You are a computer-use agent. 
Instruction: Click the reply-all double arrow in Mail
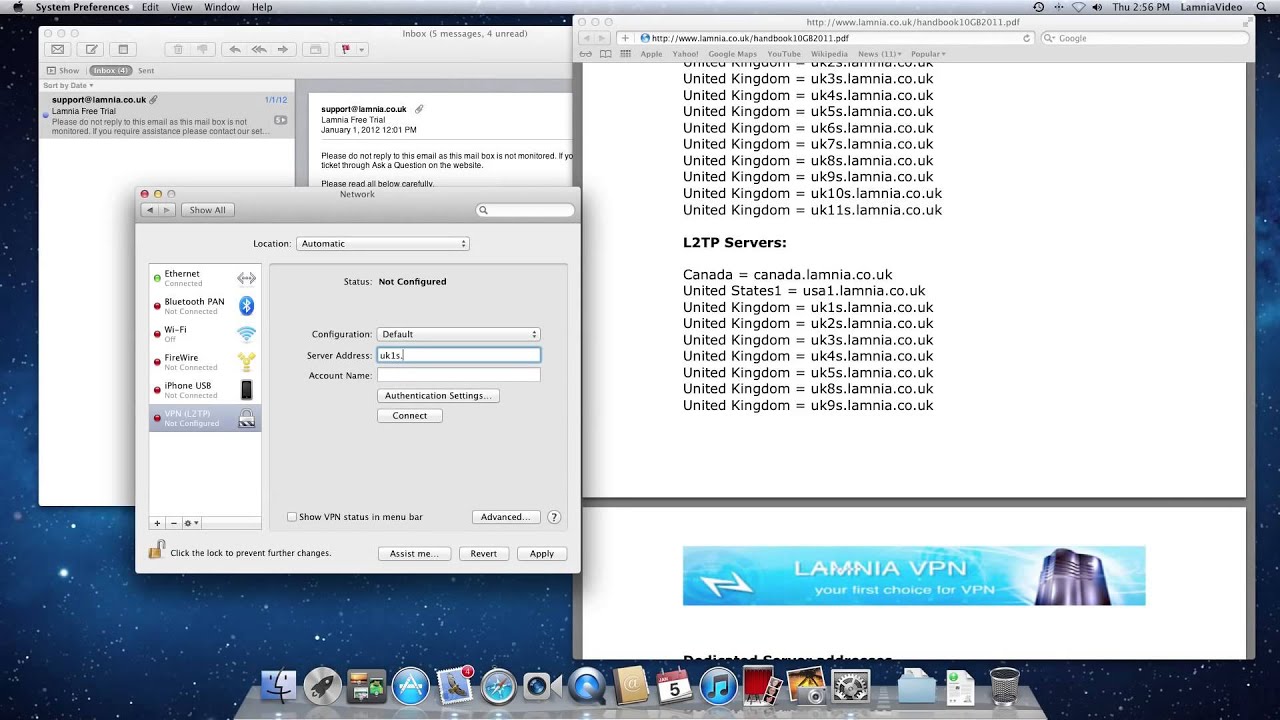coord(258,49)
